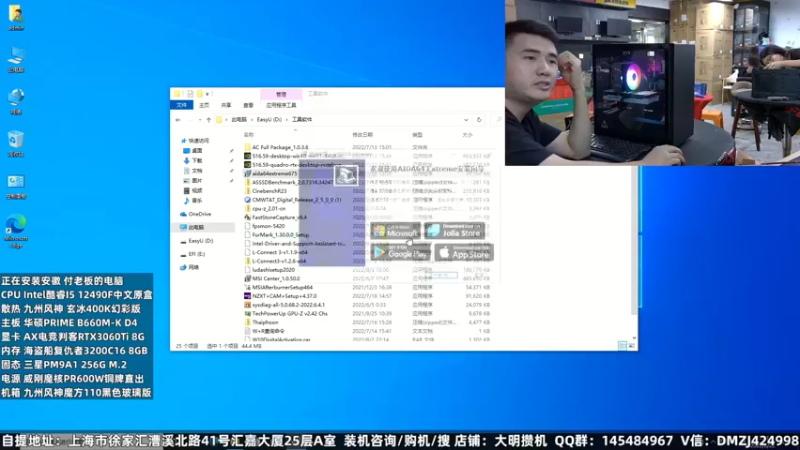Open quick access toolbar customize dropdown
The width and height of the screenshot is (800, 450).
tap(207, 94)
